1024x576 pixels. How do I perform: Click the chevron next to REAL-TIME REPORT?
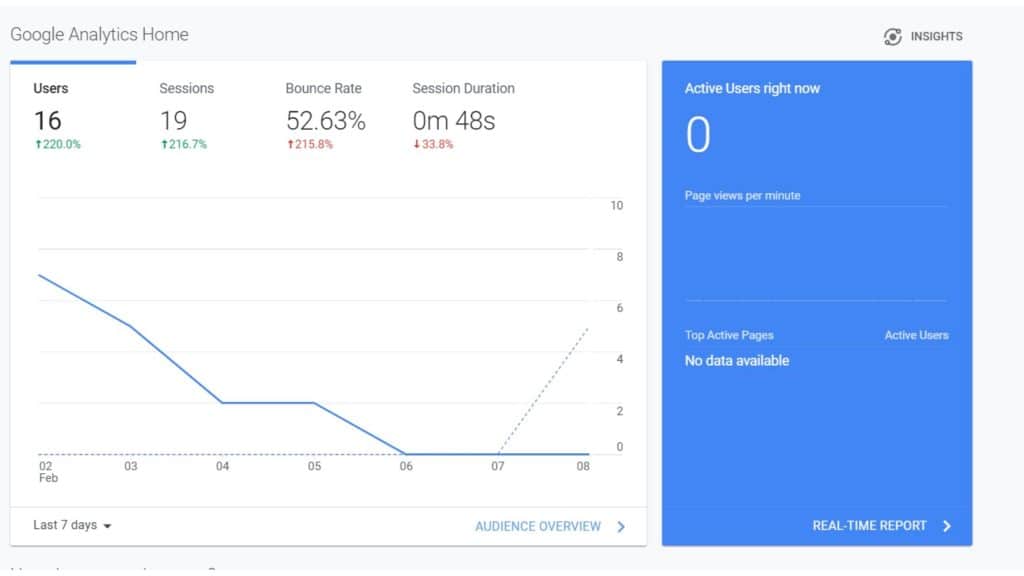(x=945, y=525)
